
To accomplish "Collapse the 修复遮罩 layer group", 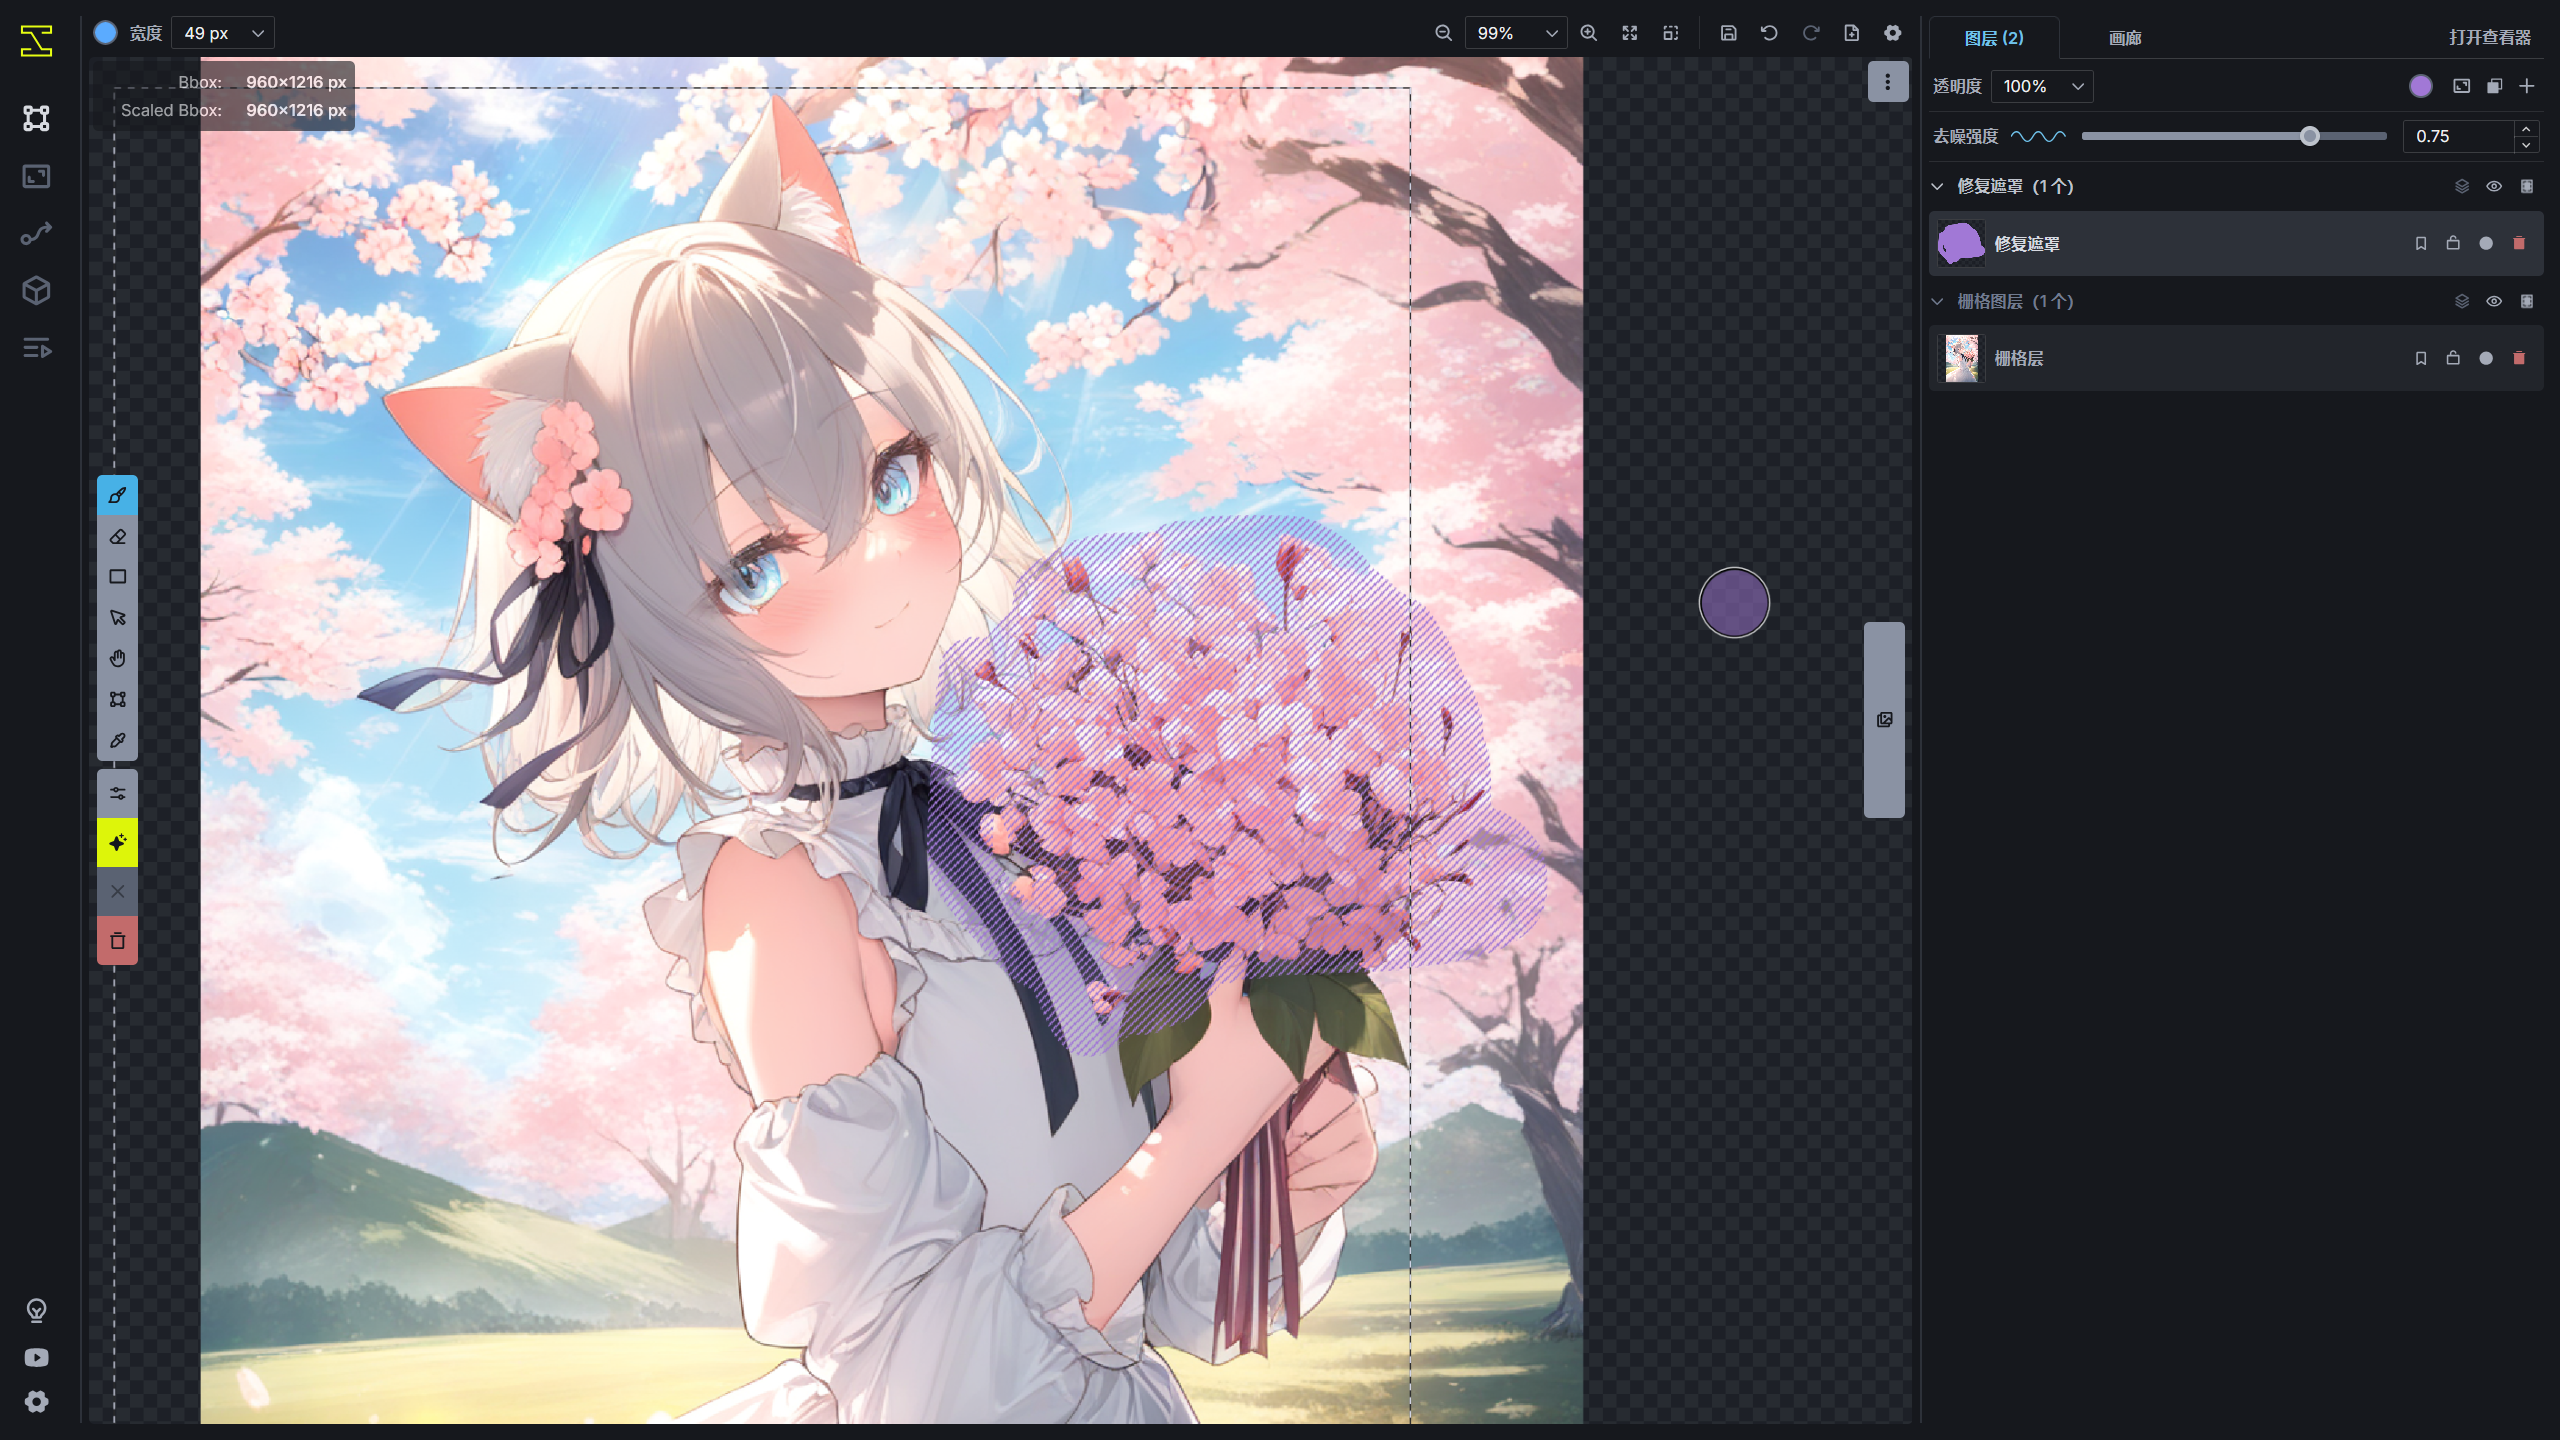I will pos(1937,186).
